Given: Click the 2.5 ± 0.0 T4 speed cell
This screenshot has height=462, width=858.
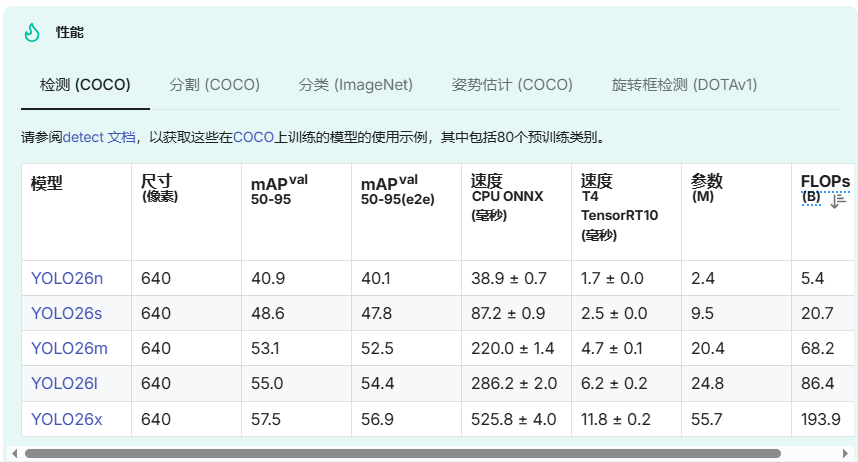Looking at the screenshot, I should click(627, 313).
